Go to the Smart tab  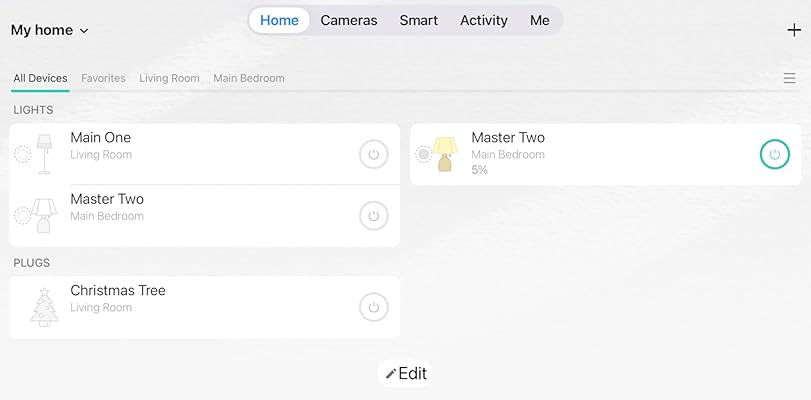coord(418,20)
